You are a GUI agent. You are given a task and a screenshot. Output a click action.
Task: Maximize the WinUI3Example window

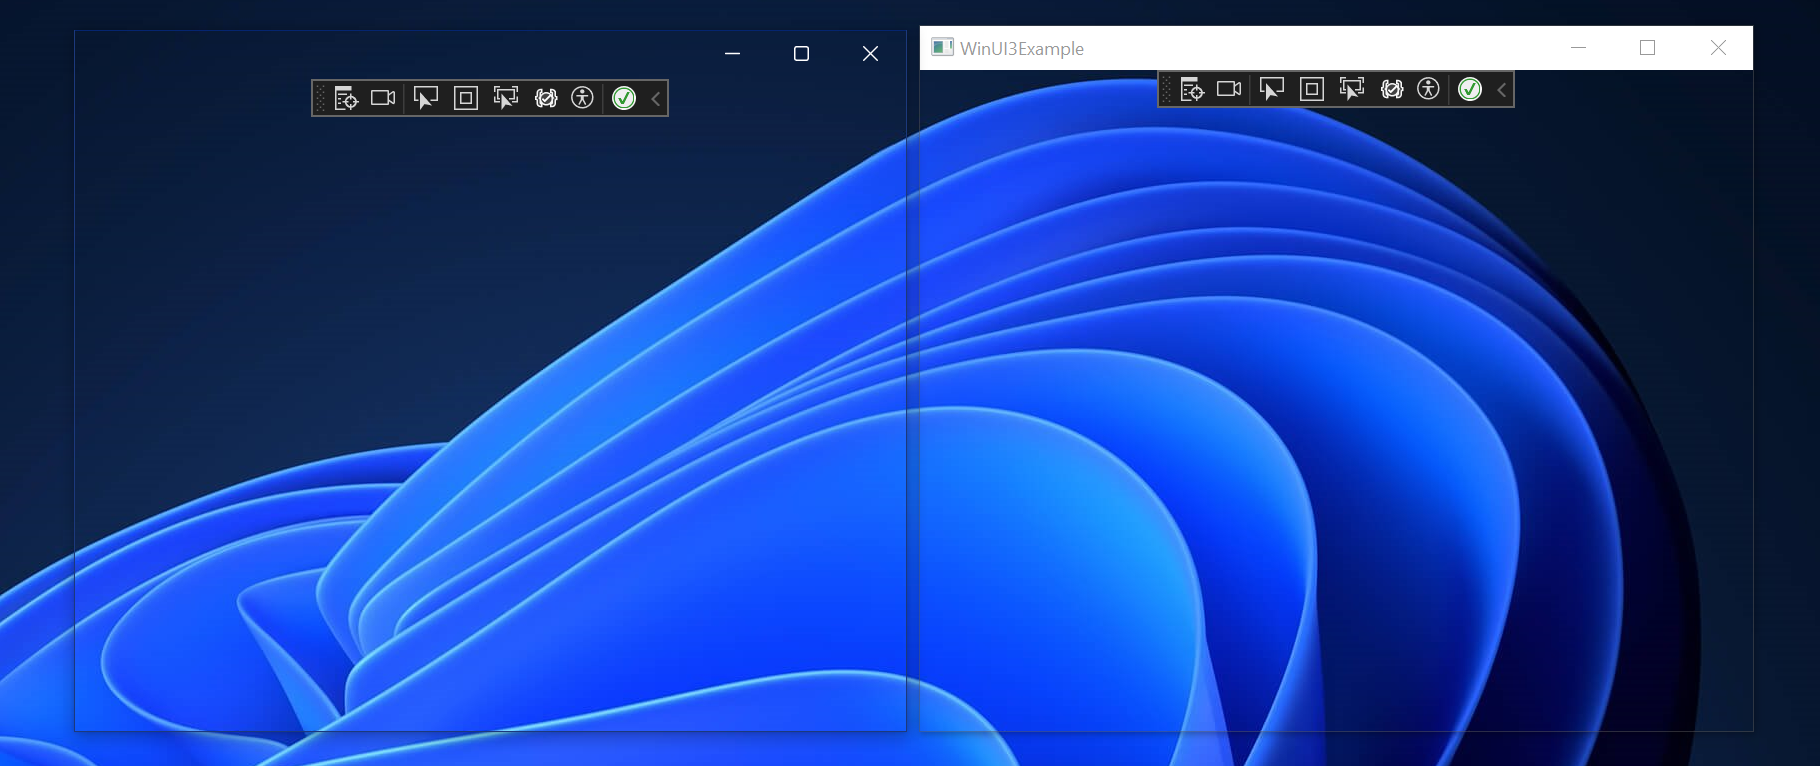pos(1648,47)
